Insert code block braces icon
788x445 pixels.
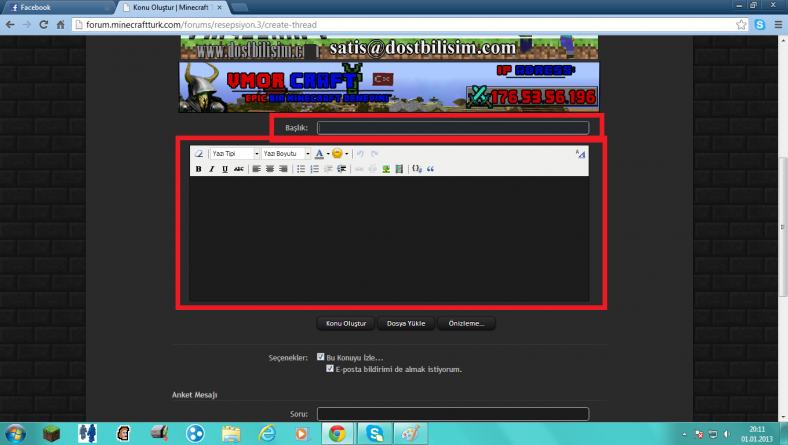tap(417, 169)
